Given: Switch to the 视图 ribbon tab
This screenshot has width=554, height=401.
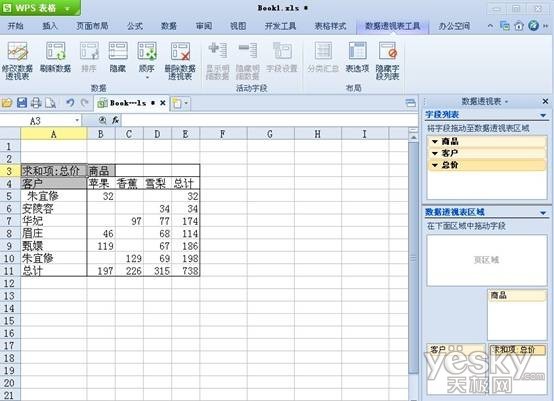Looking at the screenshot, I should click(x=238, y=26).
